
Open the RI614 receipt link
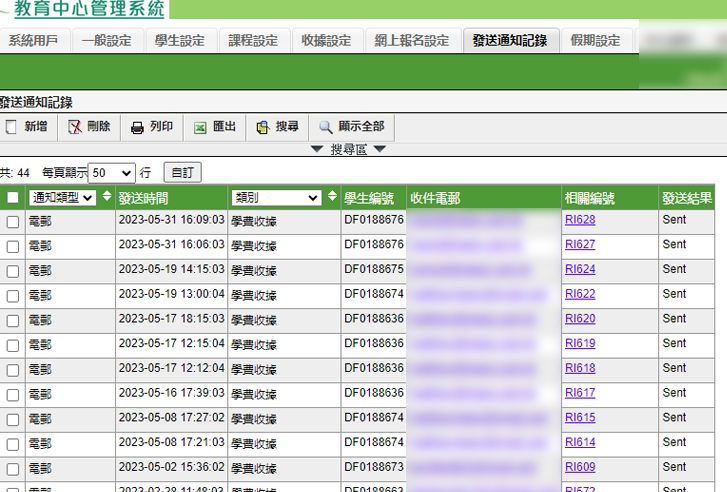pos(580,442)
